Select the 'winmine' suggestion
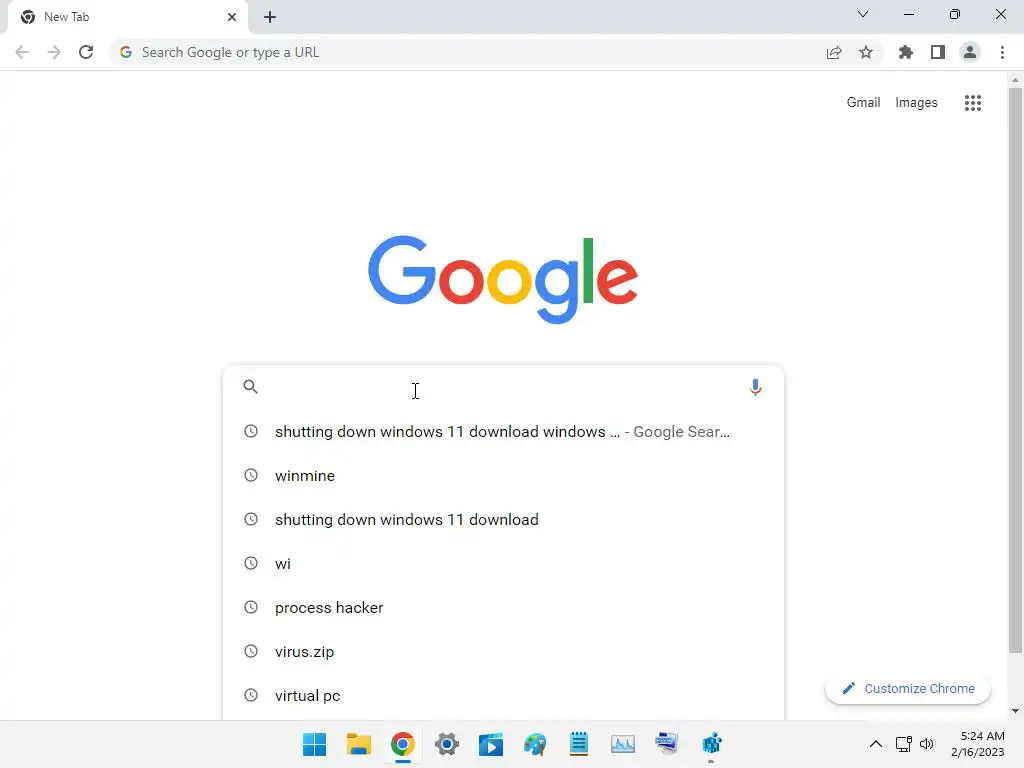 click(503, 475)
